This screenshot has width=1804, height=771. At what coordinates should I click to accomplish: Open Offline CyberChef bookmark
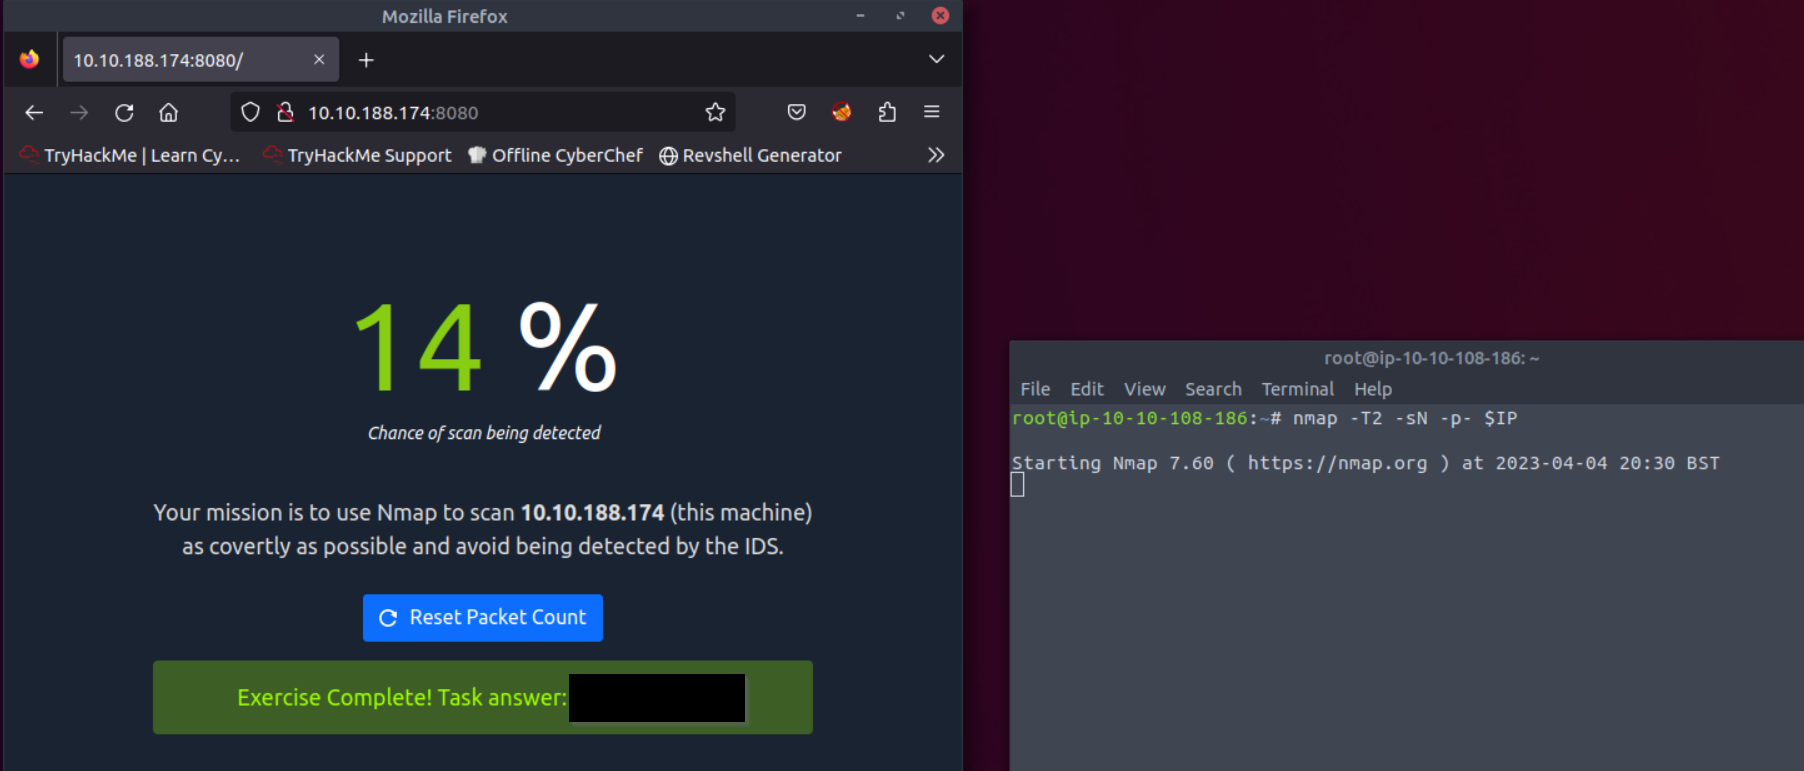point(555,155)
